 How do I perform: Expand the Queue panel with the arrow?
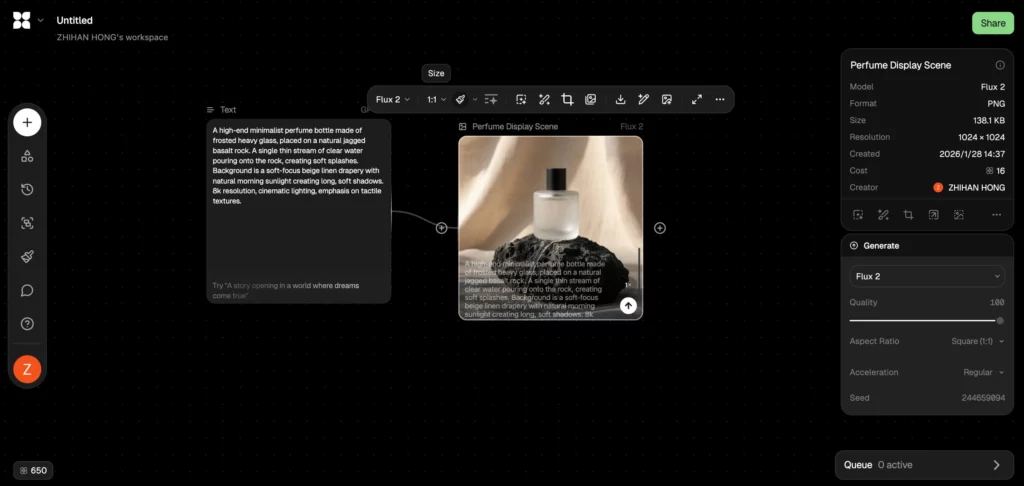996,465
